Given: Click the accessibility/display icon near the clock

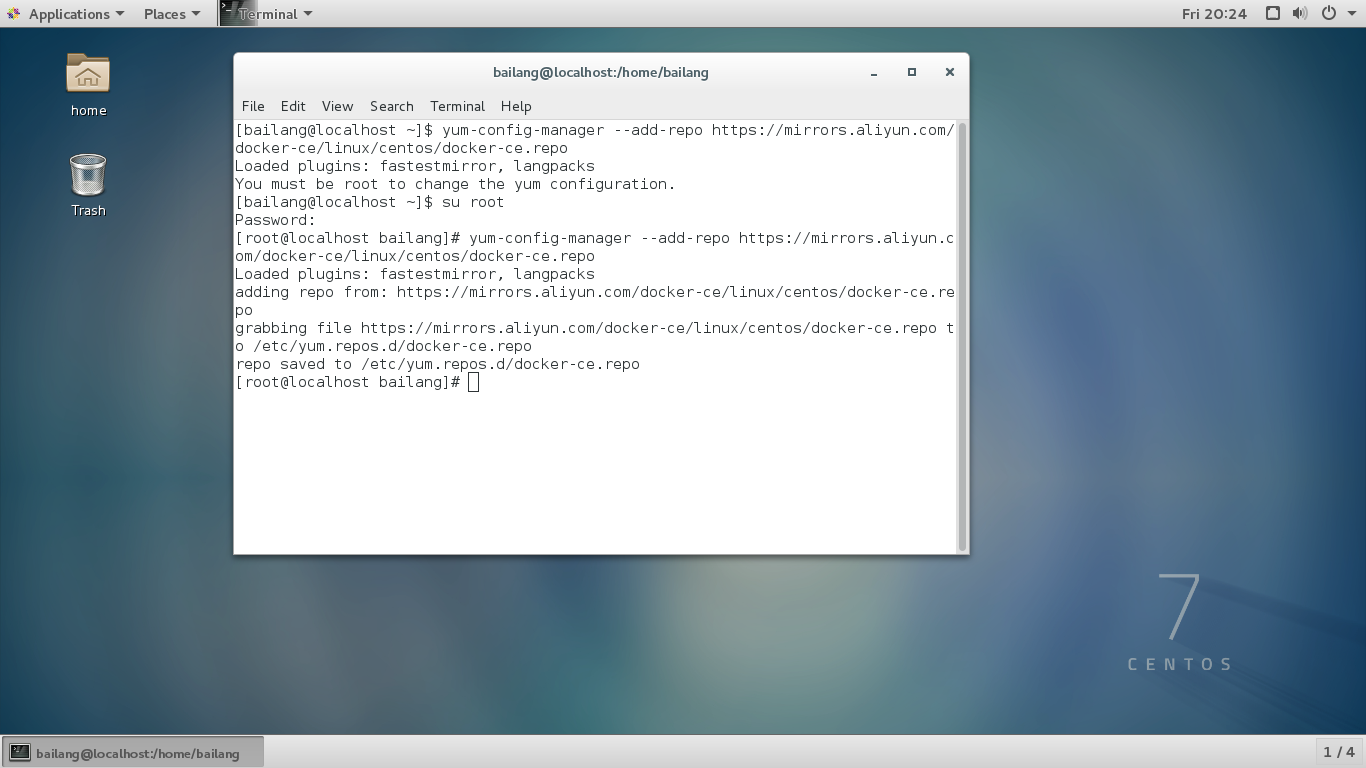Looking at the screenshot, I should (1272, 13).
